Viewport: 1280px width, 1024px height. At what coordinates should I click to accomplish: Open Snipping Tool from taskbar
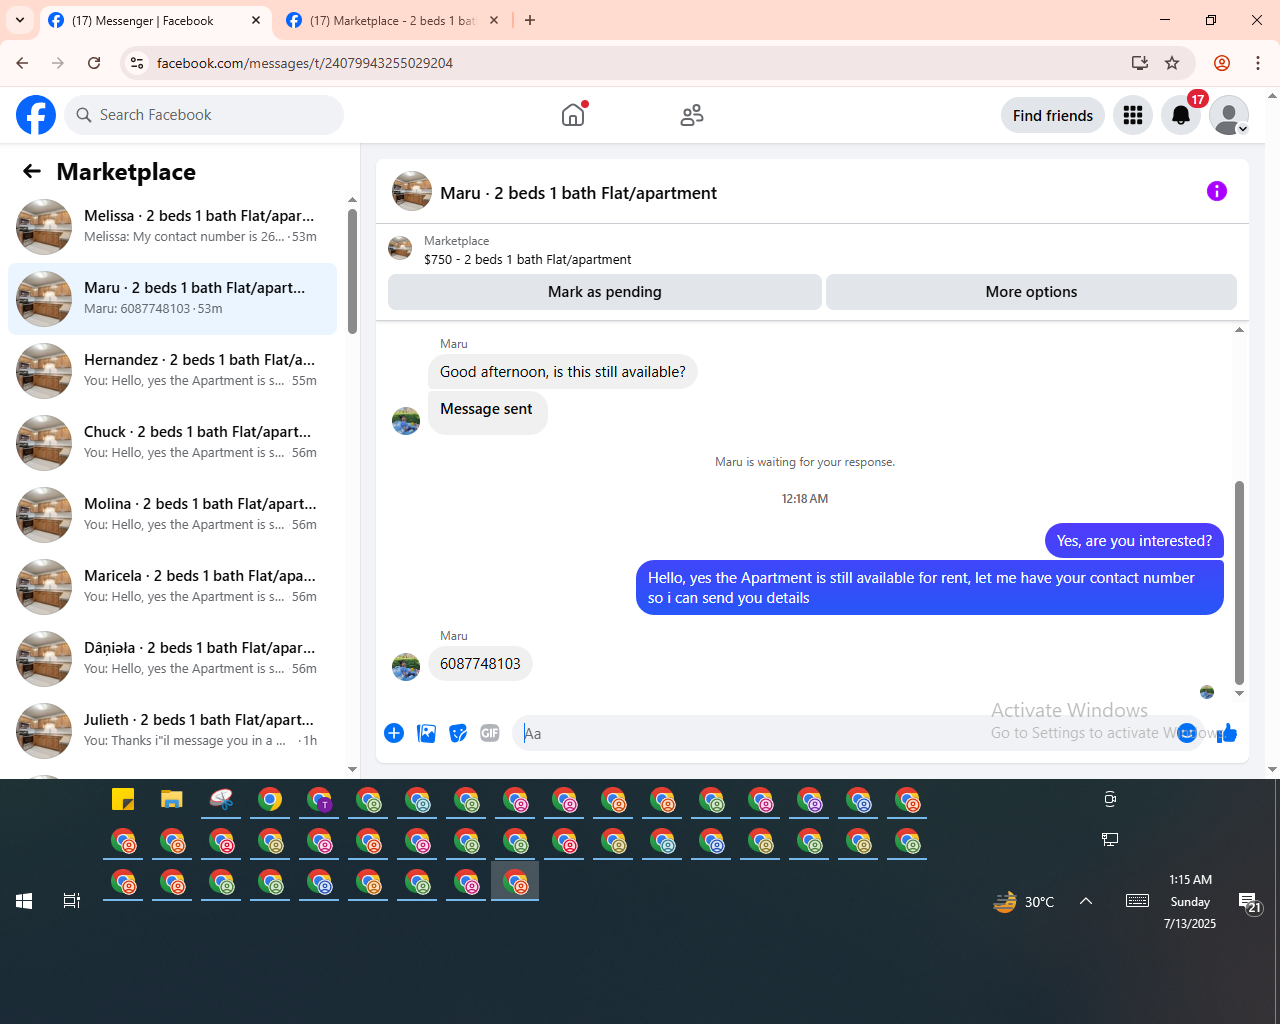(x=221, y=799)
